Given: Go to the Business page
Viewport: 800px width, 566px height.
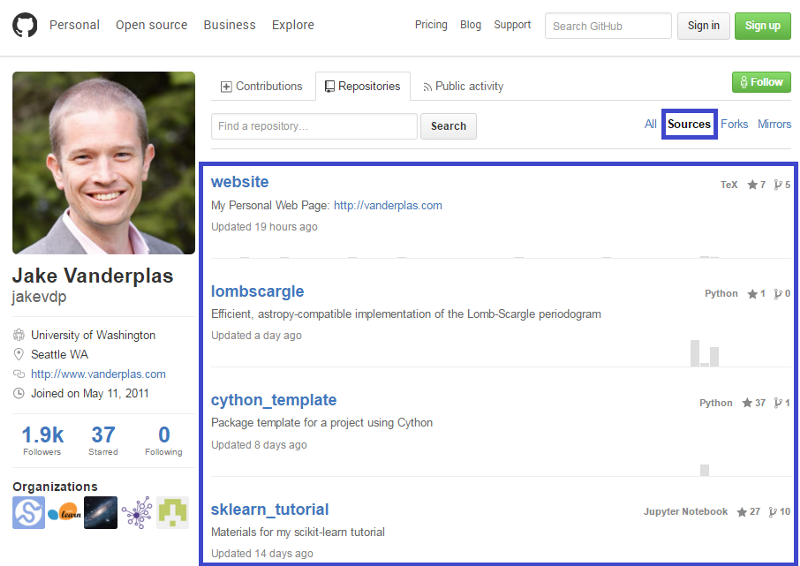Looking at the screenshot, I should pos(230,25).
